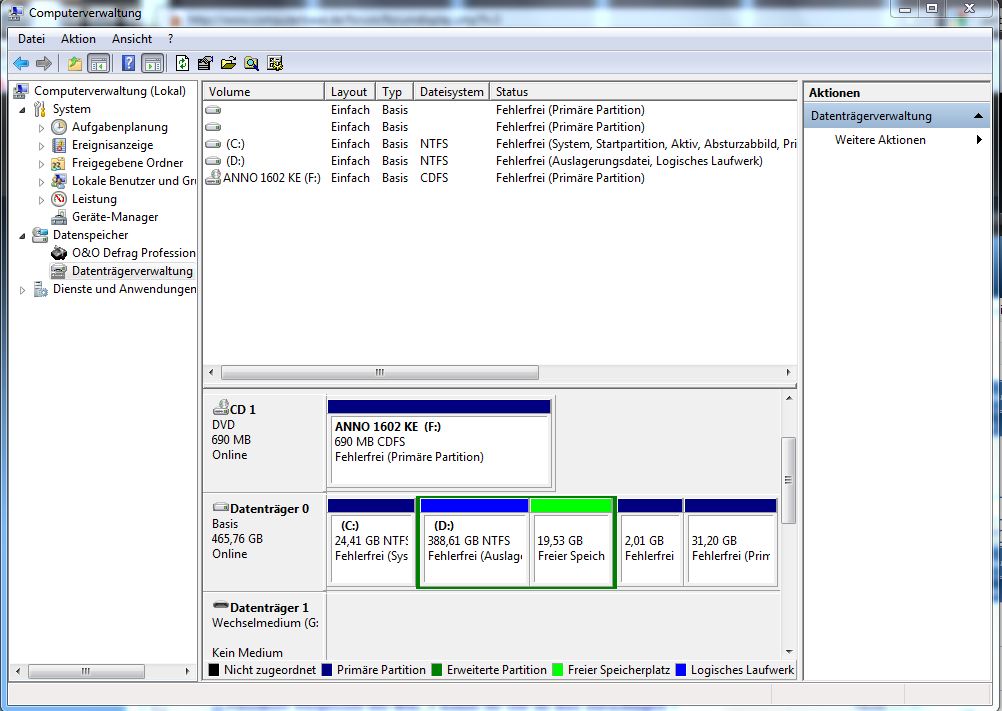Click the volume list horizontal scrollbar thumb
The width and height of the screenshot is (1002, 711).
pyautogui.click(x=380, y=372)
